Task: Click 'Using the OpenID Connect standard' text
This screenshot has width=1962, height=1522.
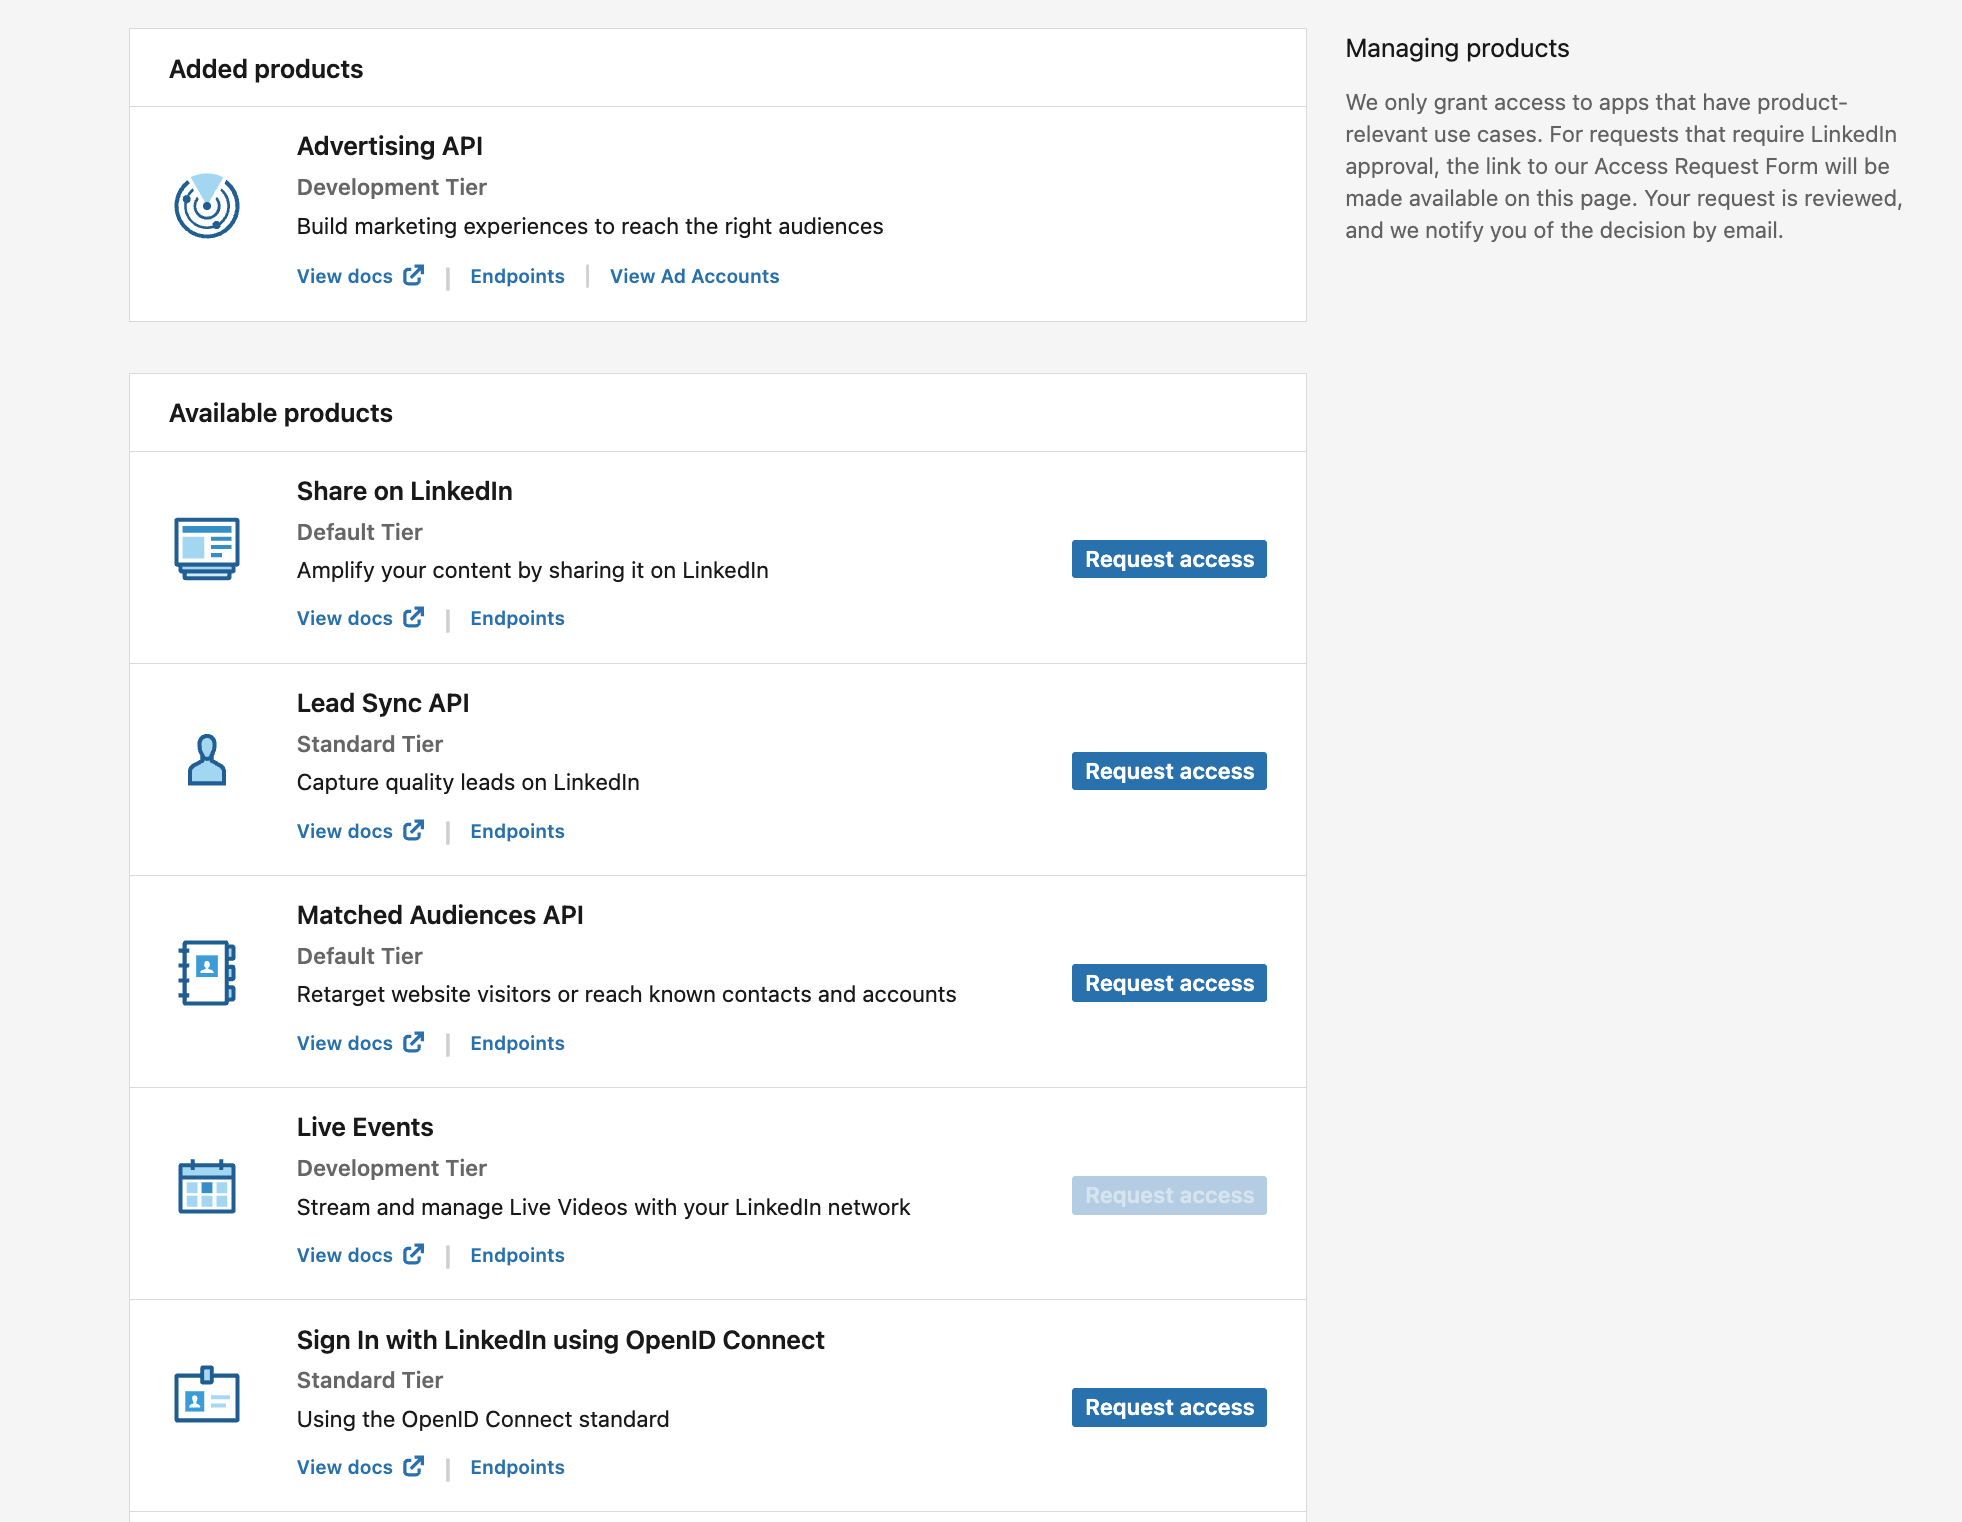Action: tap(483, 1419)
